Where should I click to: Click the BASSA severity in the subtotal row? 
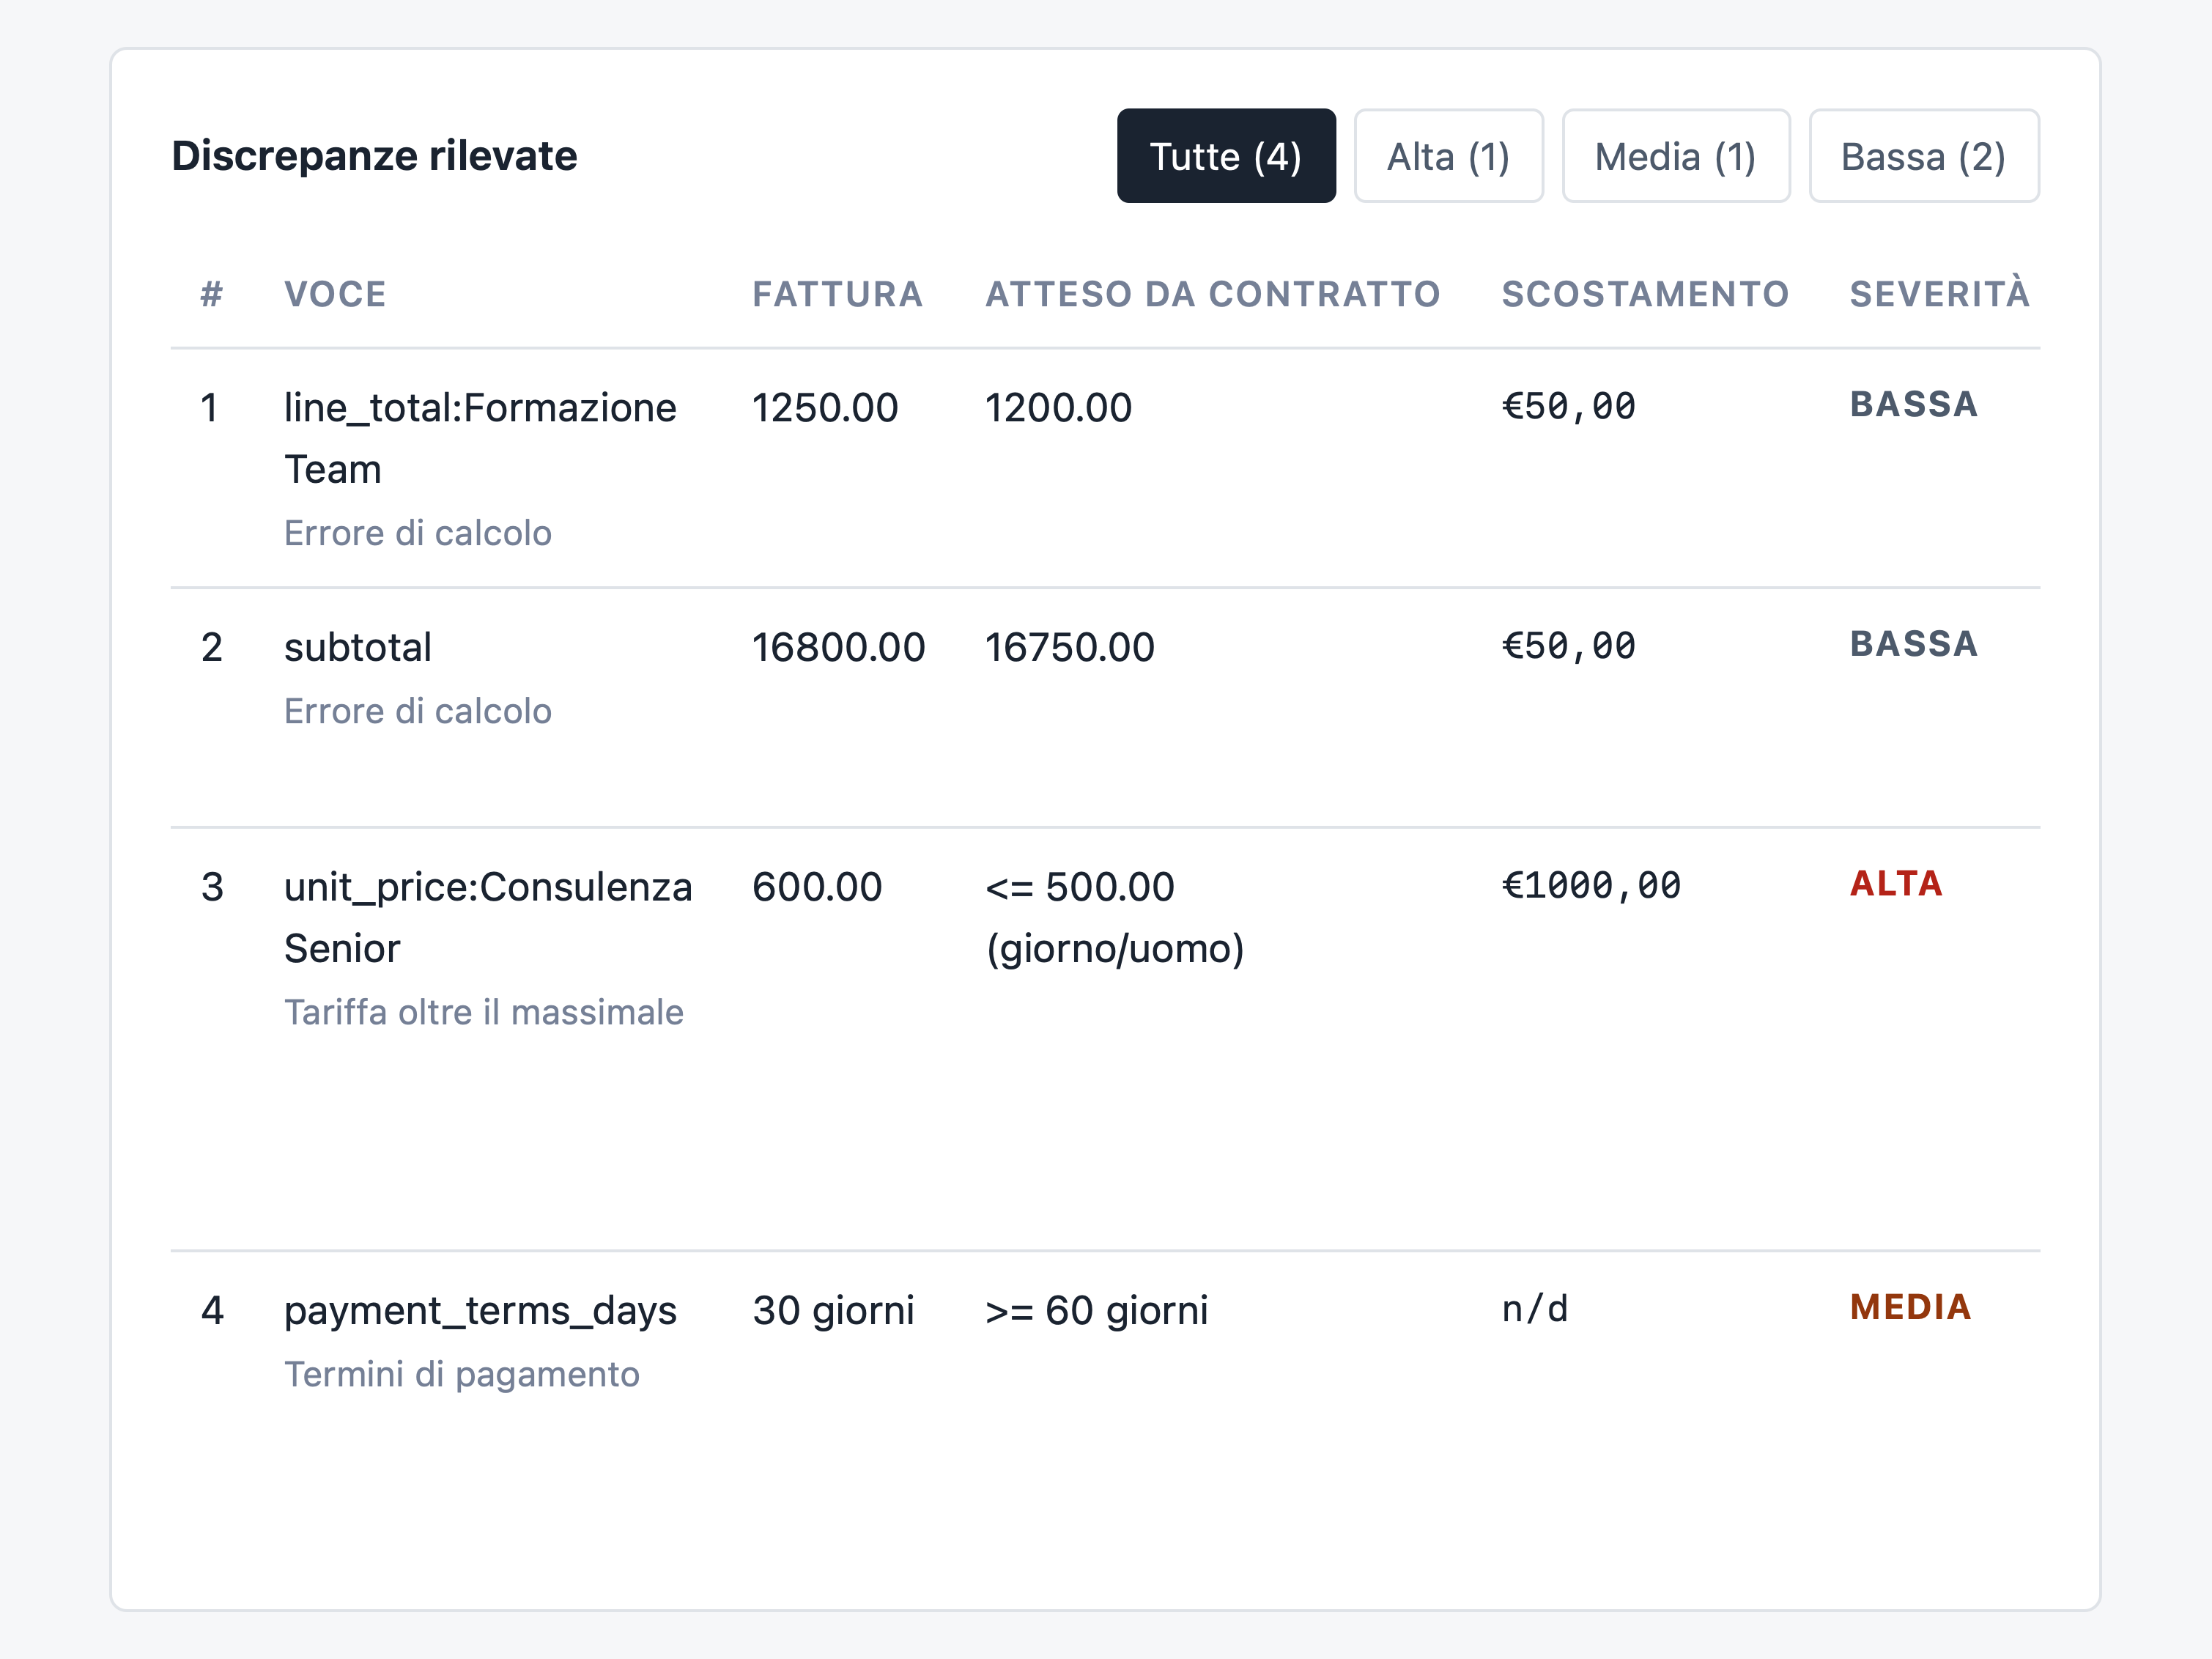1913,644
